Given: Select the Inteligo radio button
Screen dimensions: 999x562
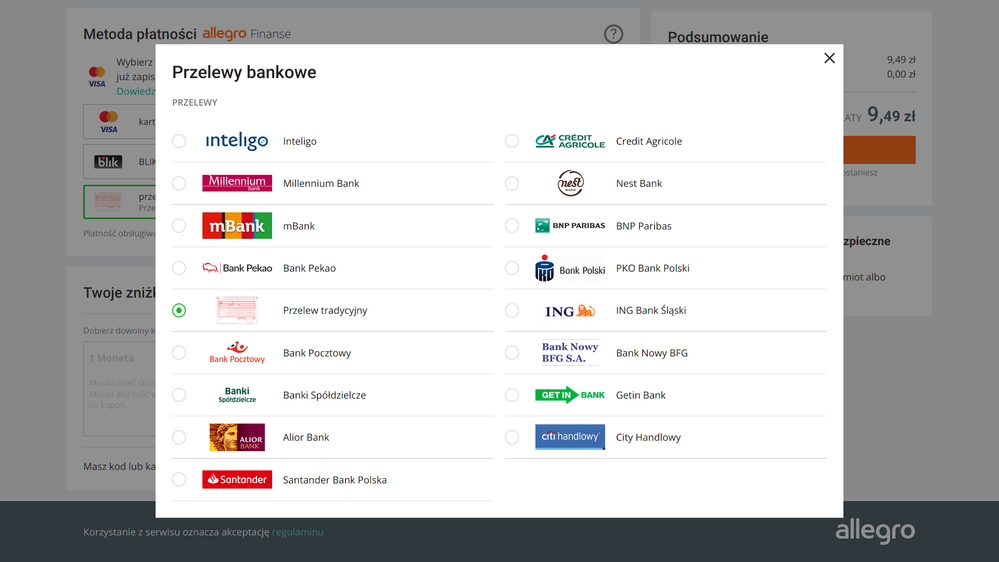Looking at the screenshot, I should click(x=179, y=141).
